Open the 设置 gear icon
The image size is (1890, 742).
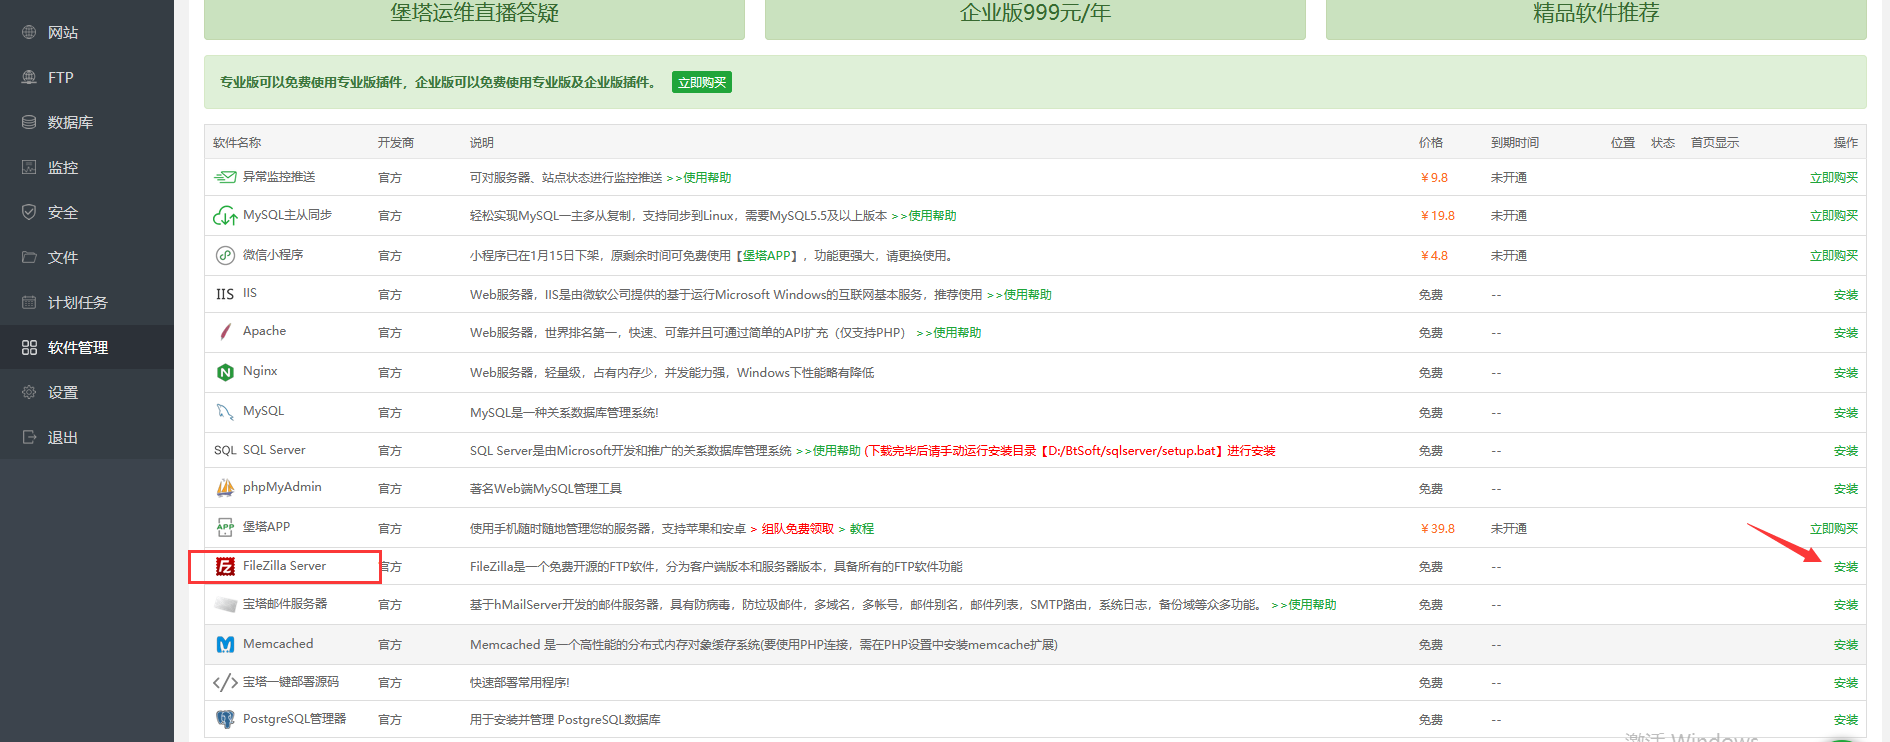click(x=29, y=392)
